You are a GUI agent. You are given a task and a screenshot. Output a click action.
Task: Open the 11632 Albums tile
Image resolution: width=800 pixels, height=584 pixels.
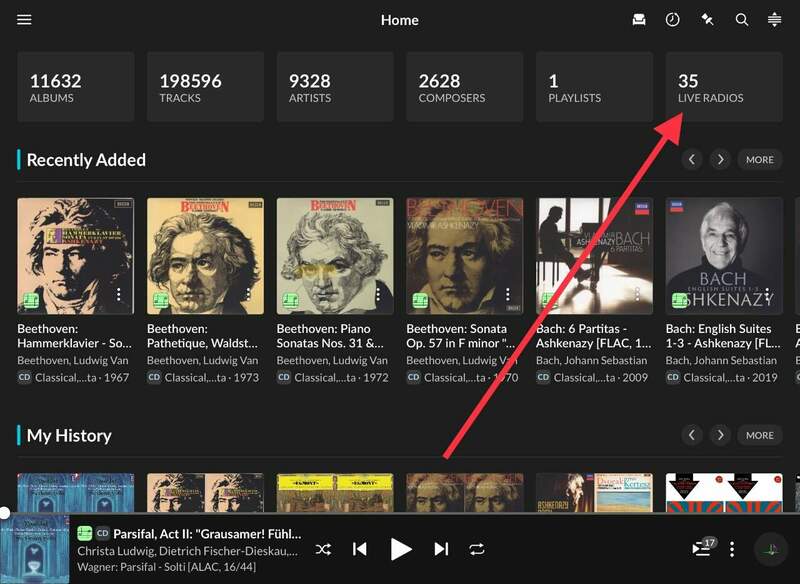pyautogui.click(x=76, y=87)
